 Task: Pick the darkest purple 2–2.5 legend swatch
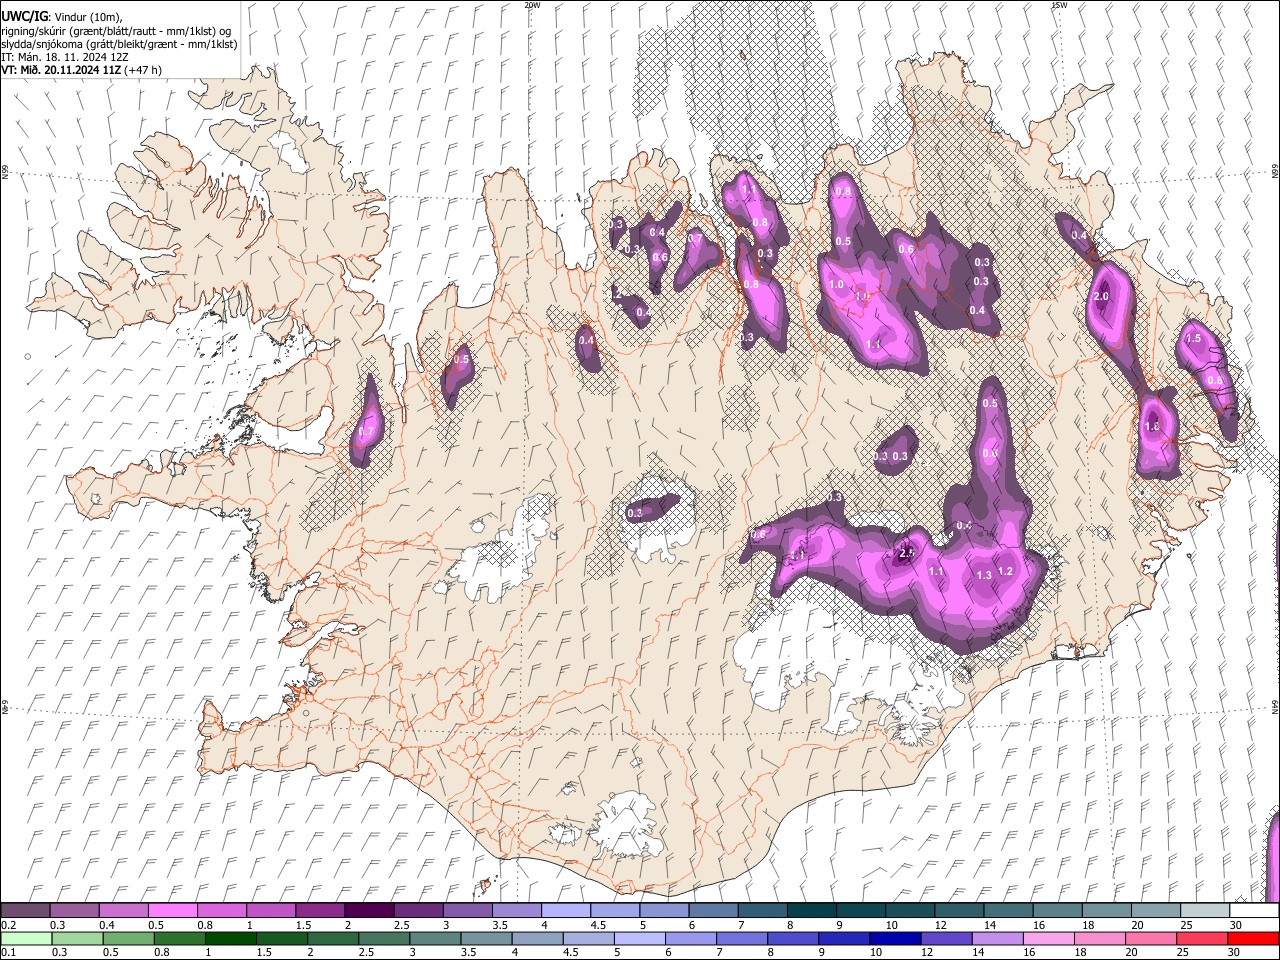(x=369, y=910)
